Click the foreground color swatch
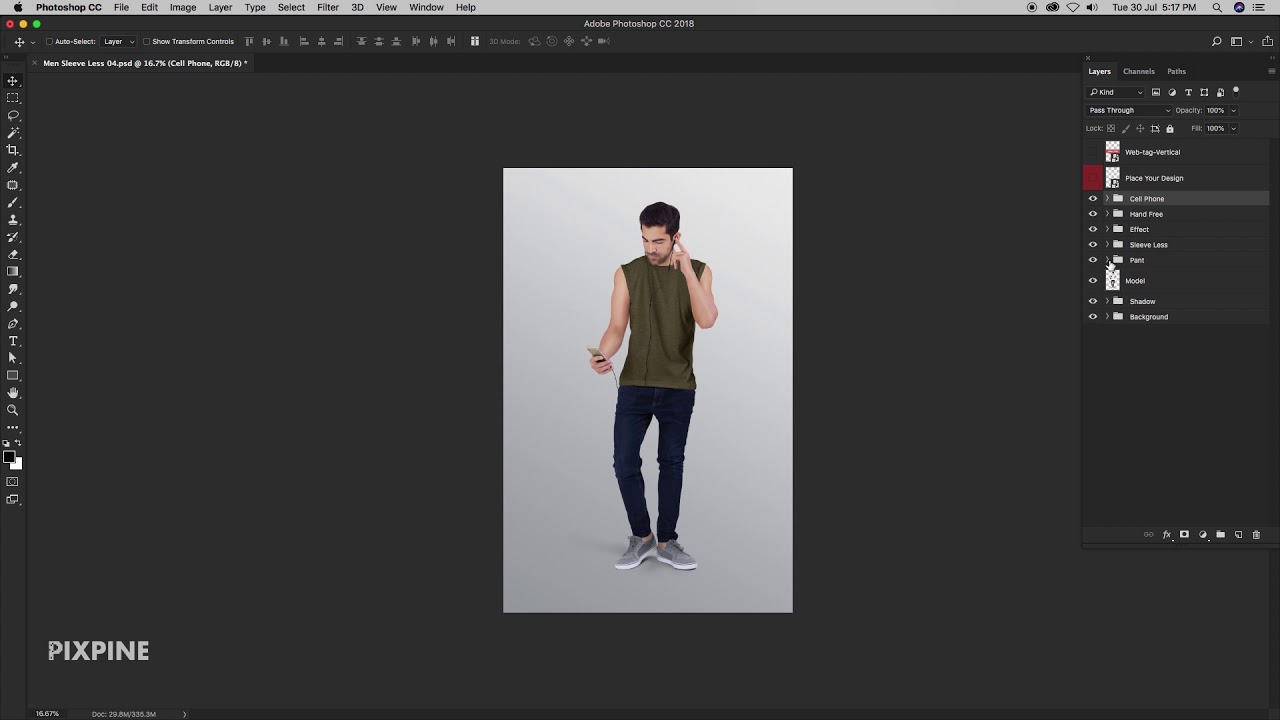Image resolution: width=1280 pixels, height=720 pixels. (9, 458)
